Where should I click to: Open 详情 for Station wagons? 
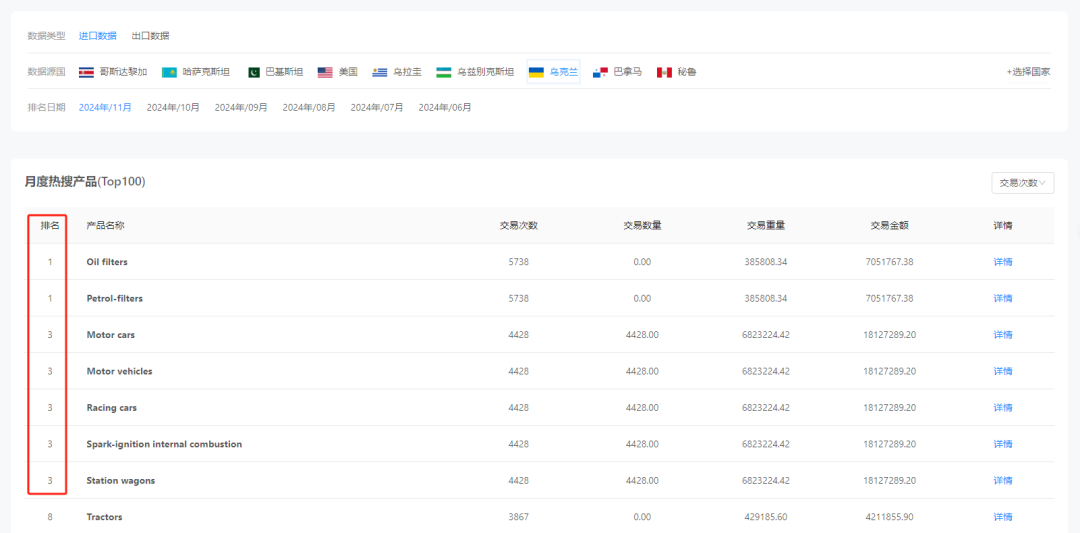tap(1003, 481)
